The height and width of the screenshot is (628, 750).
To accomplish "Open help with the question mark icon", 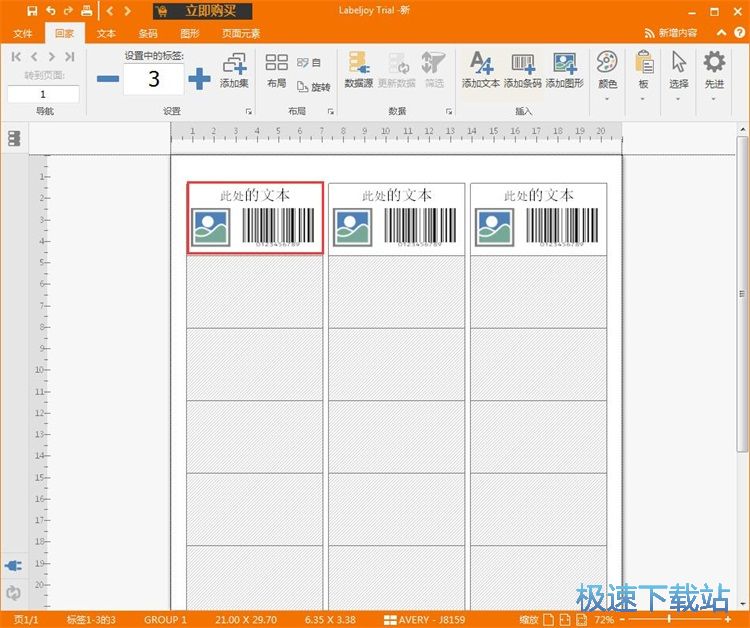I will click(x=739, y=33).
